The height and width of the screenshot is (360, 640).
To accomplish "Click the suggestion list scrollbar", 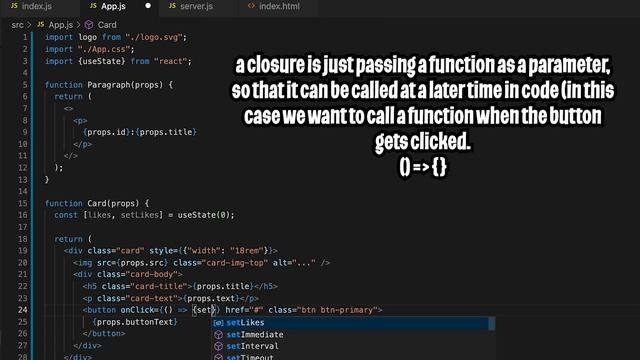I will pyautogui.click(x=492, y=323).
